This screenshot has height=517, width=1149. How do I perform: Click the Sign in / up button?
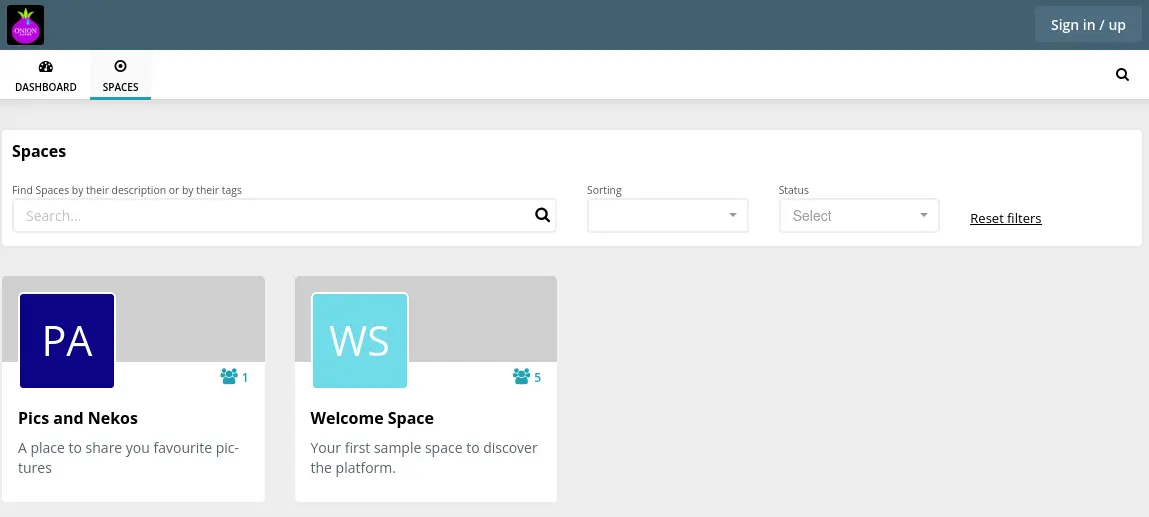coord(1087,25)
